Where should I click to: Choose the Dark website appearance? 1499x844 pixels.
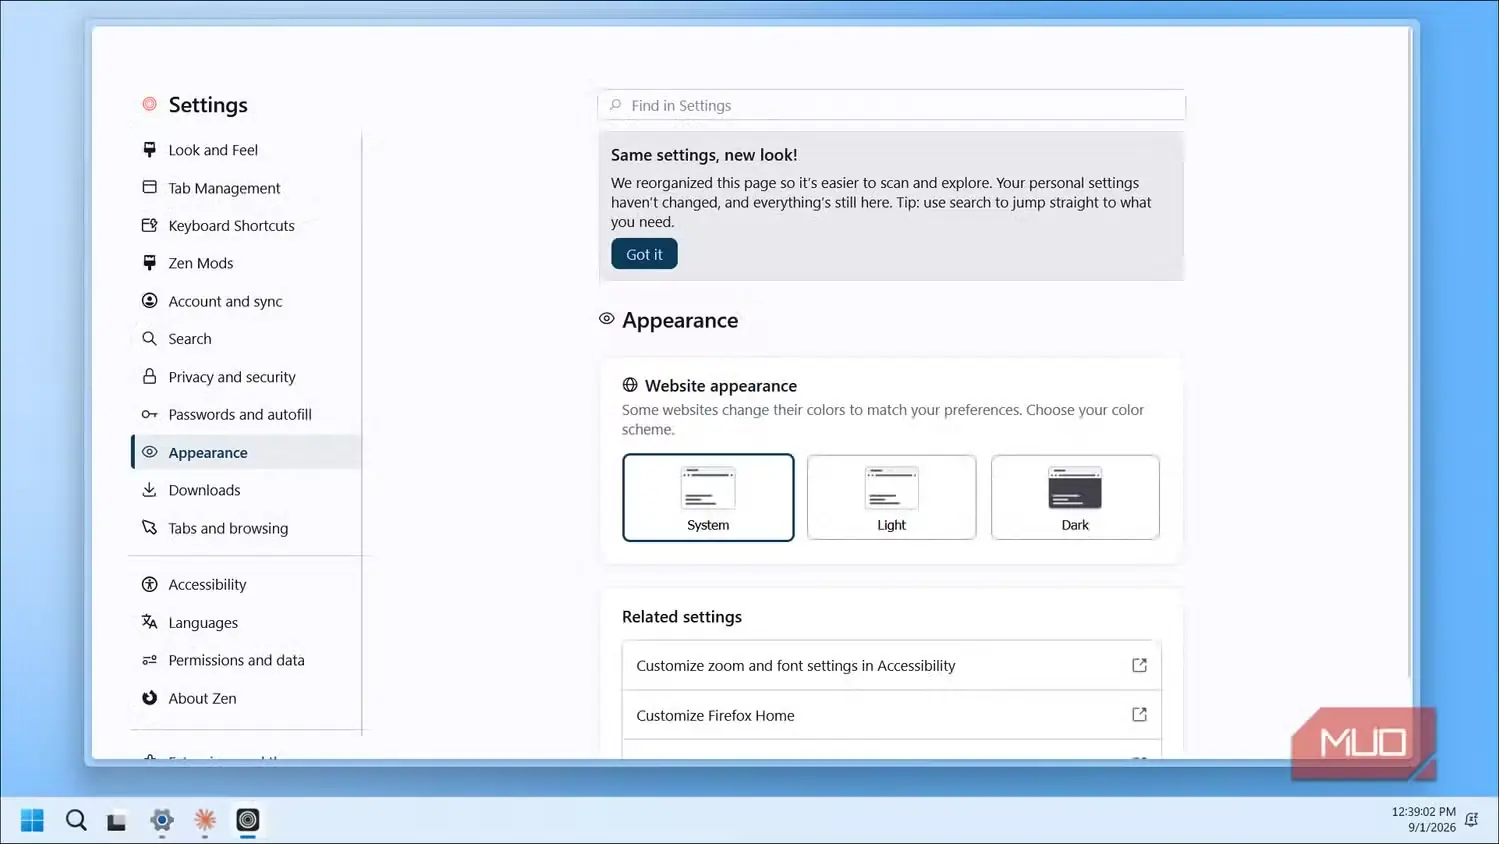(x=1075, y=497)
